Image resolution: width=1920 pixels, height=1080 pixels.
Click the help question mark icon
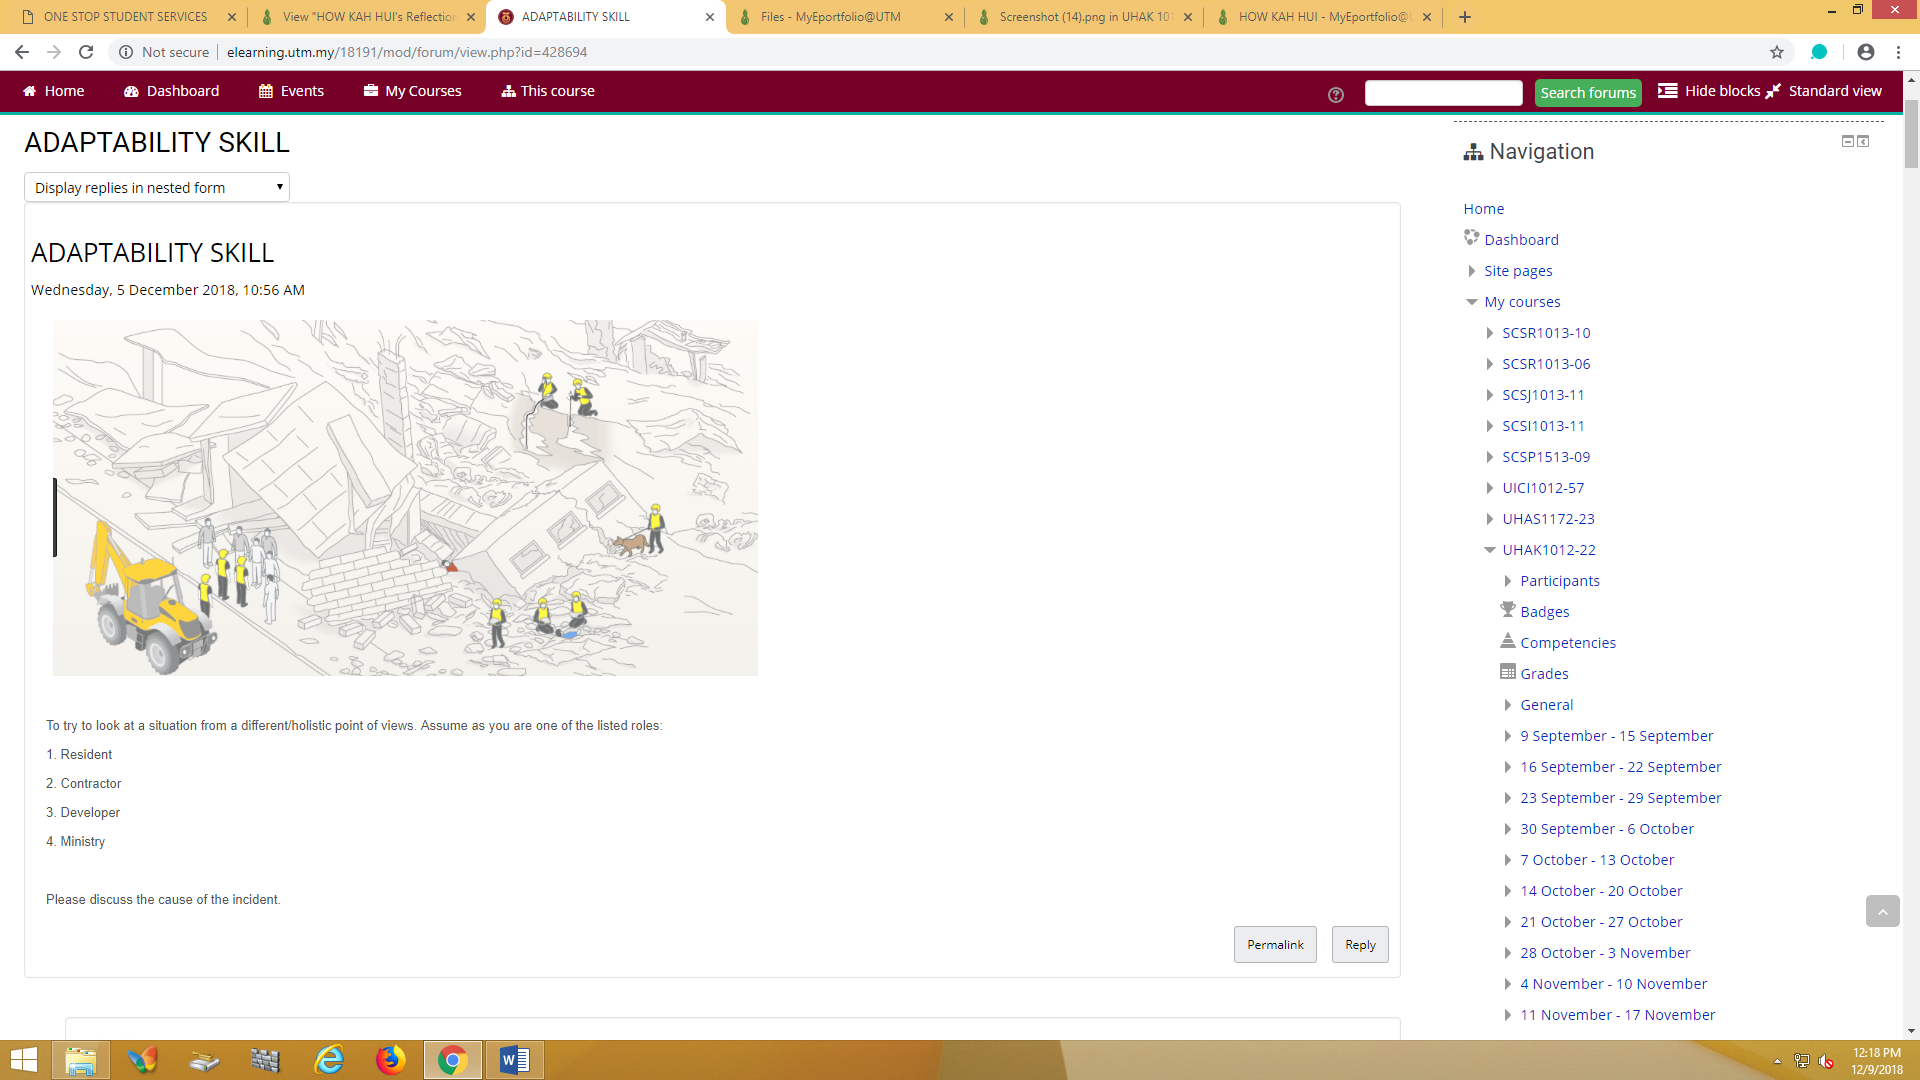coord(1335,95)
